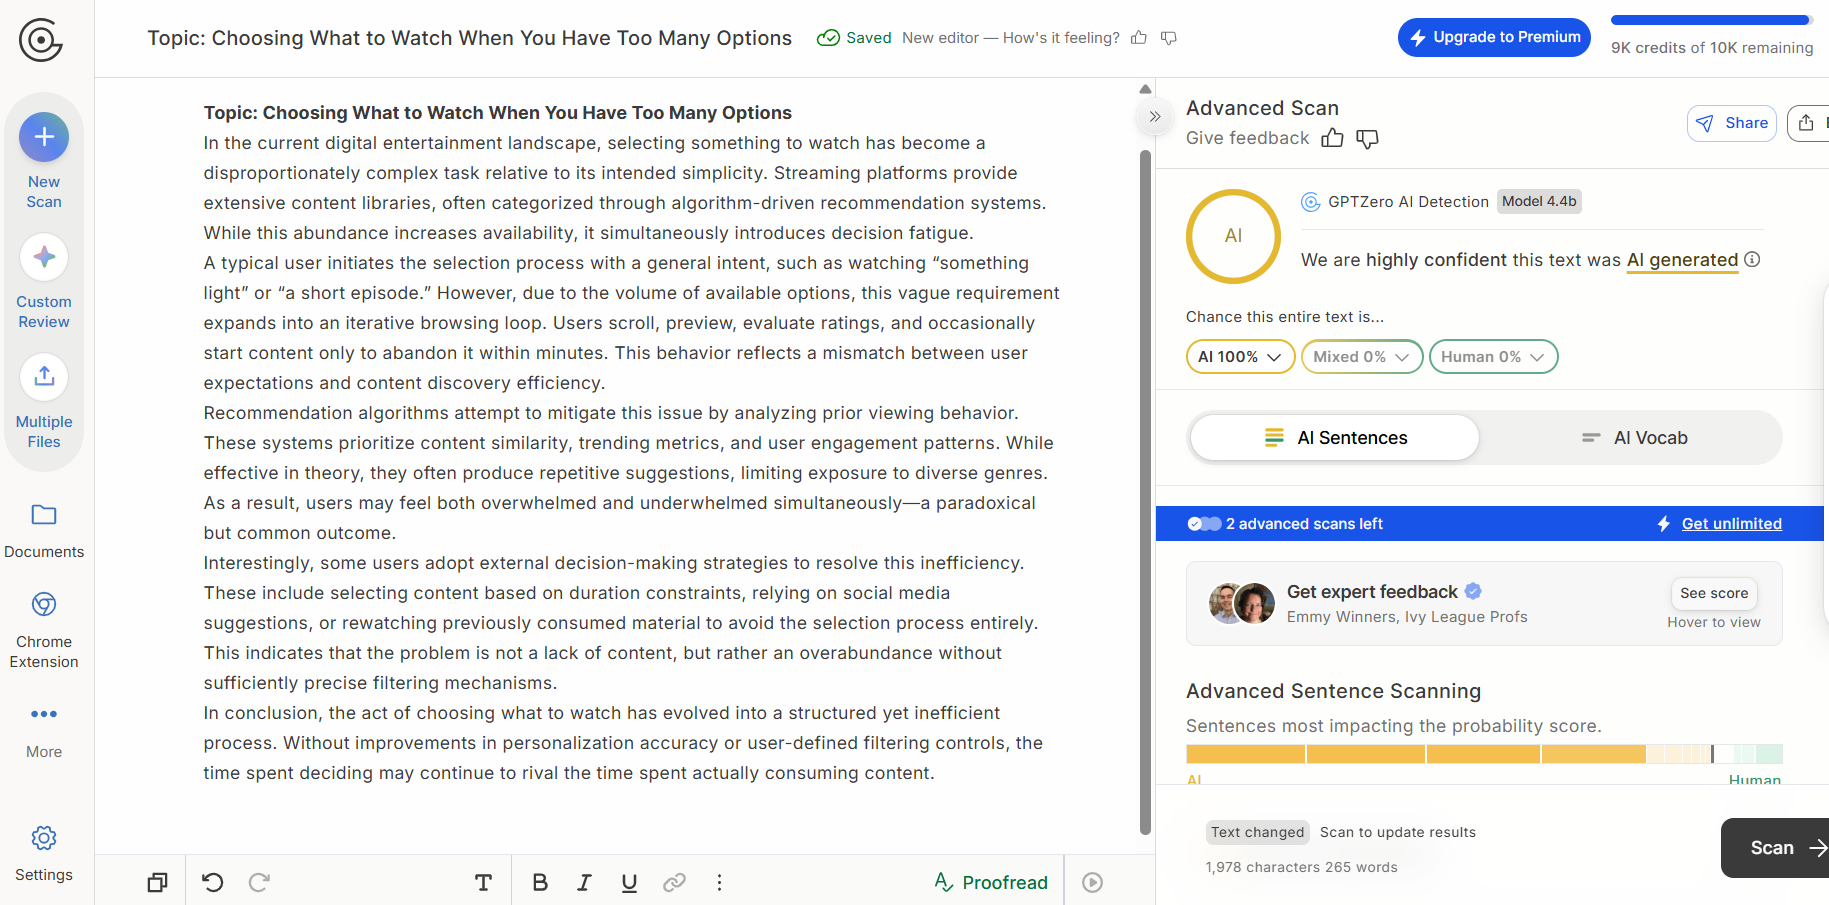Click info icon beside AI generated

tap(1752, 259)
